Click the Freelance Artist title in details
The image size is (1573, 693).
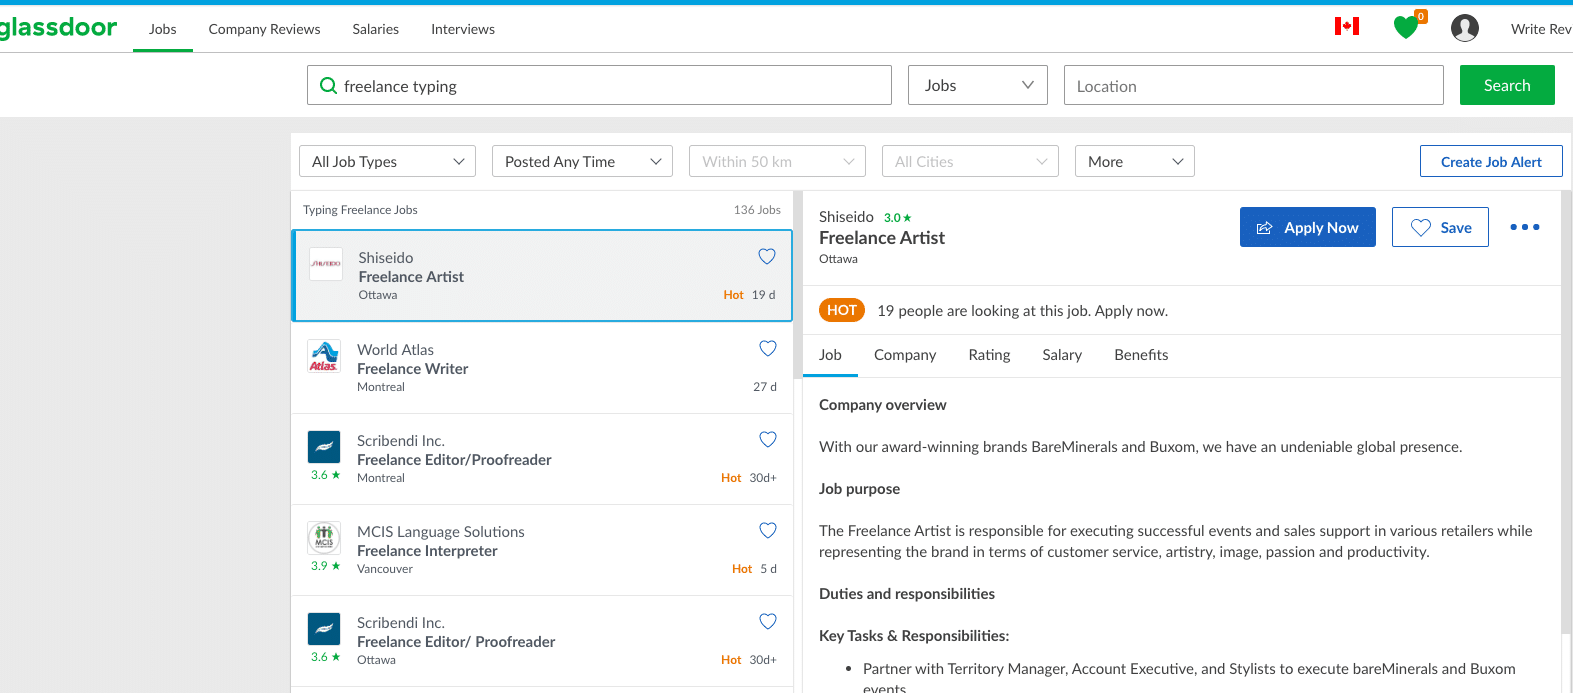[x=882, y=238]
